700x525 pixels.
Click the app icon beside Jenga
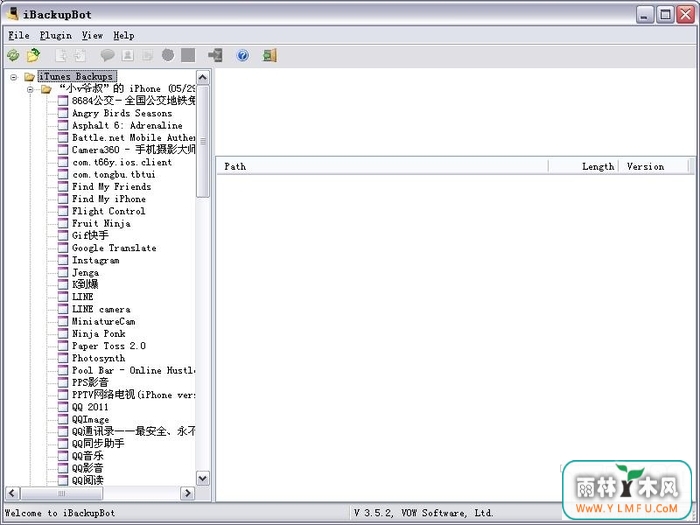click(x=63, y=272)
